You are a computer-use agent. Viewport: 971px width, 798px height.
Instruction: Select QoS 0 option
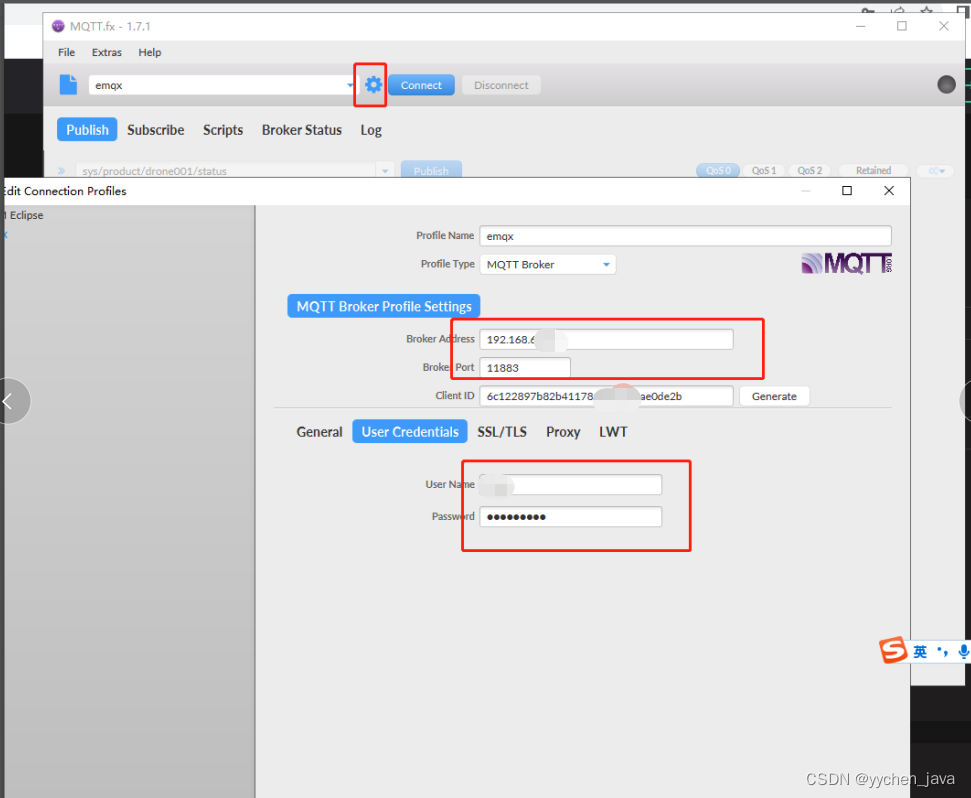(718, 170)
